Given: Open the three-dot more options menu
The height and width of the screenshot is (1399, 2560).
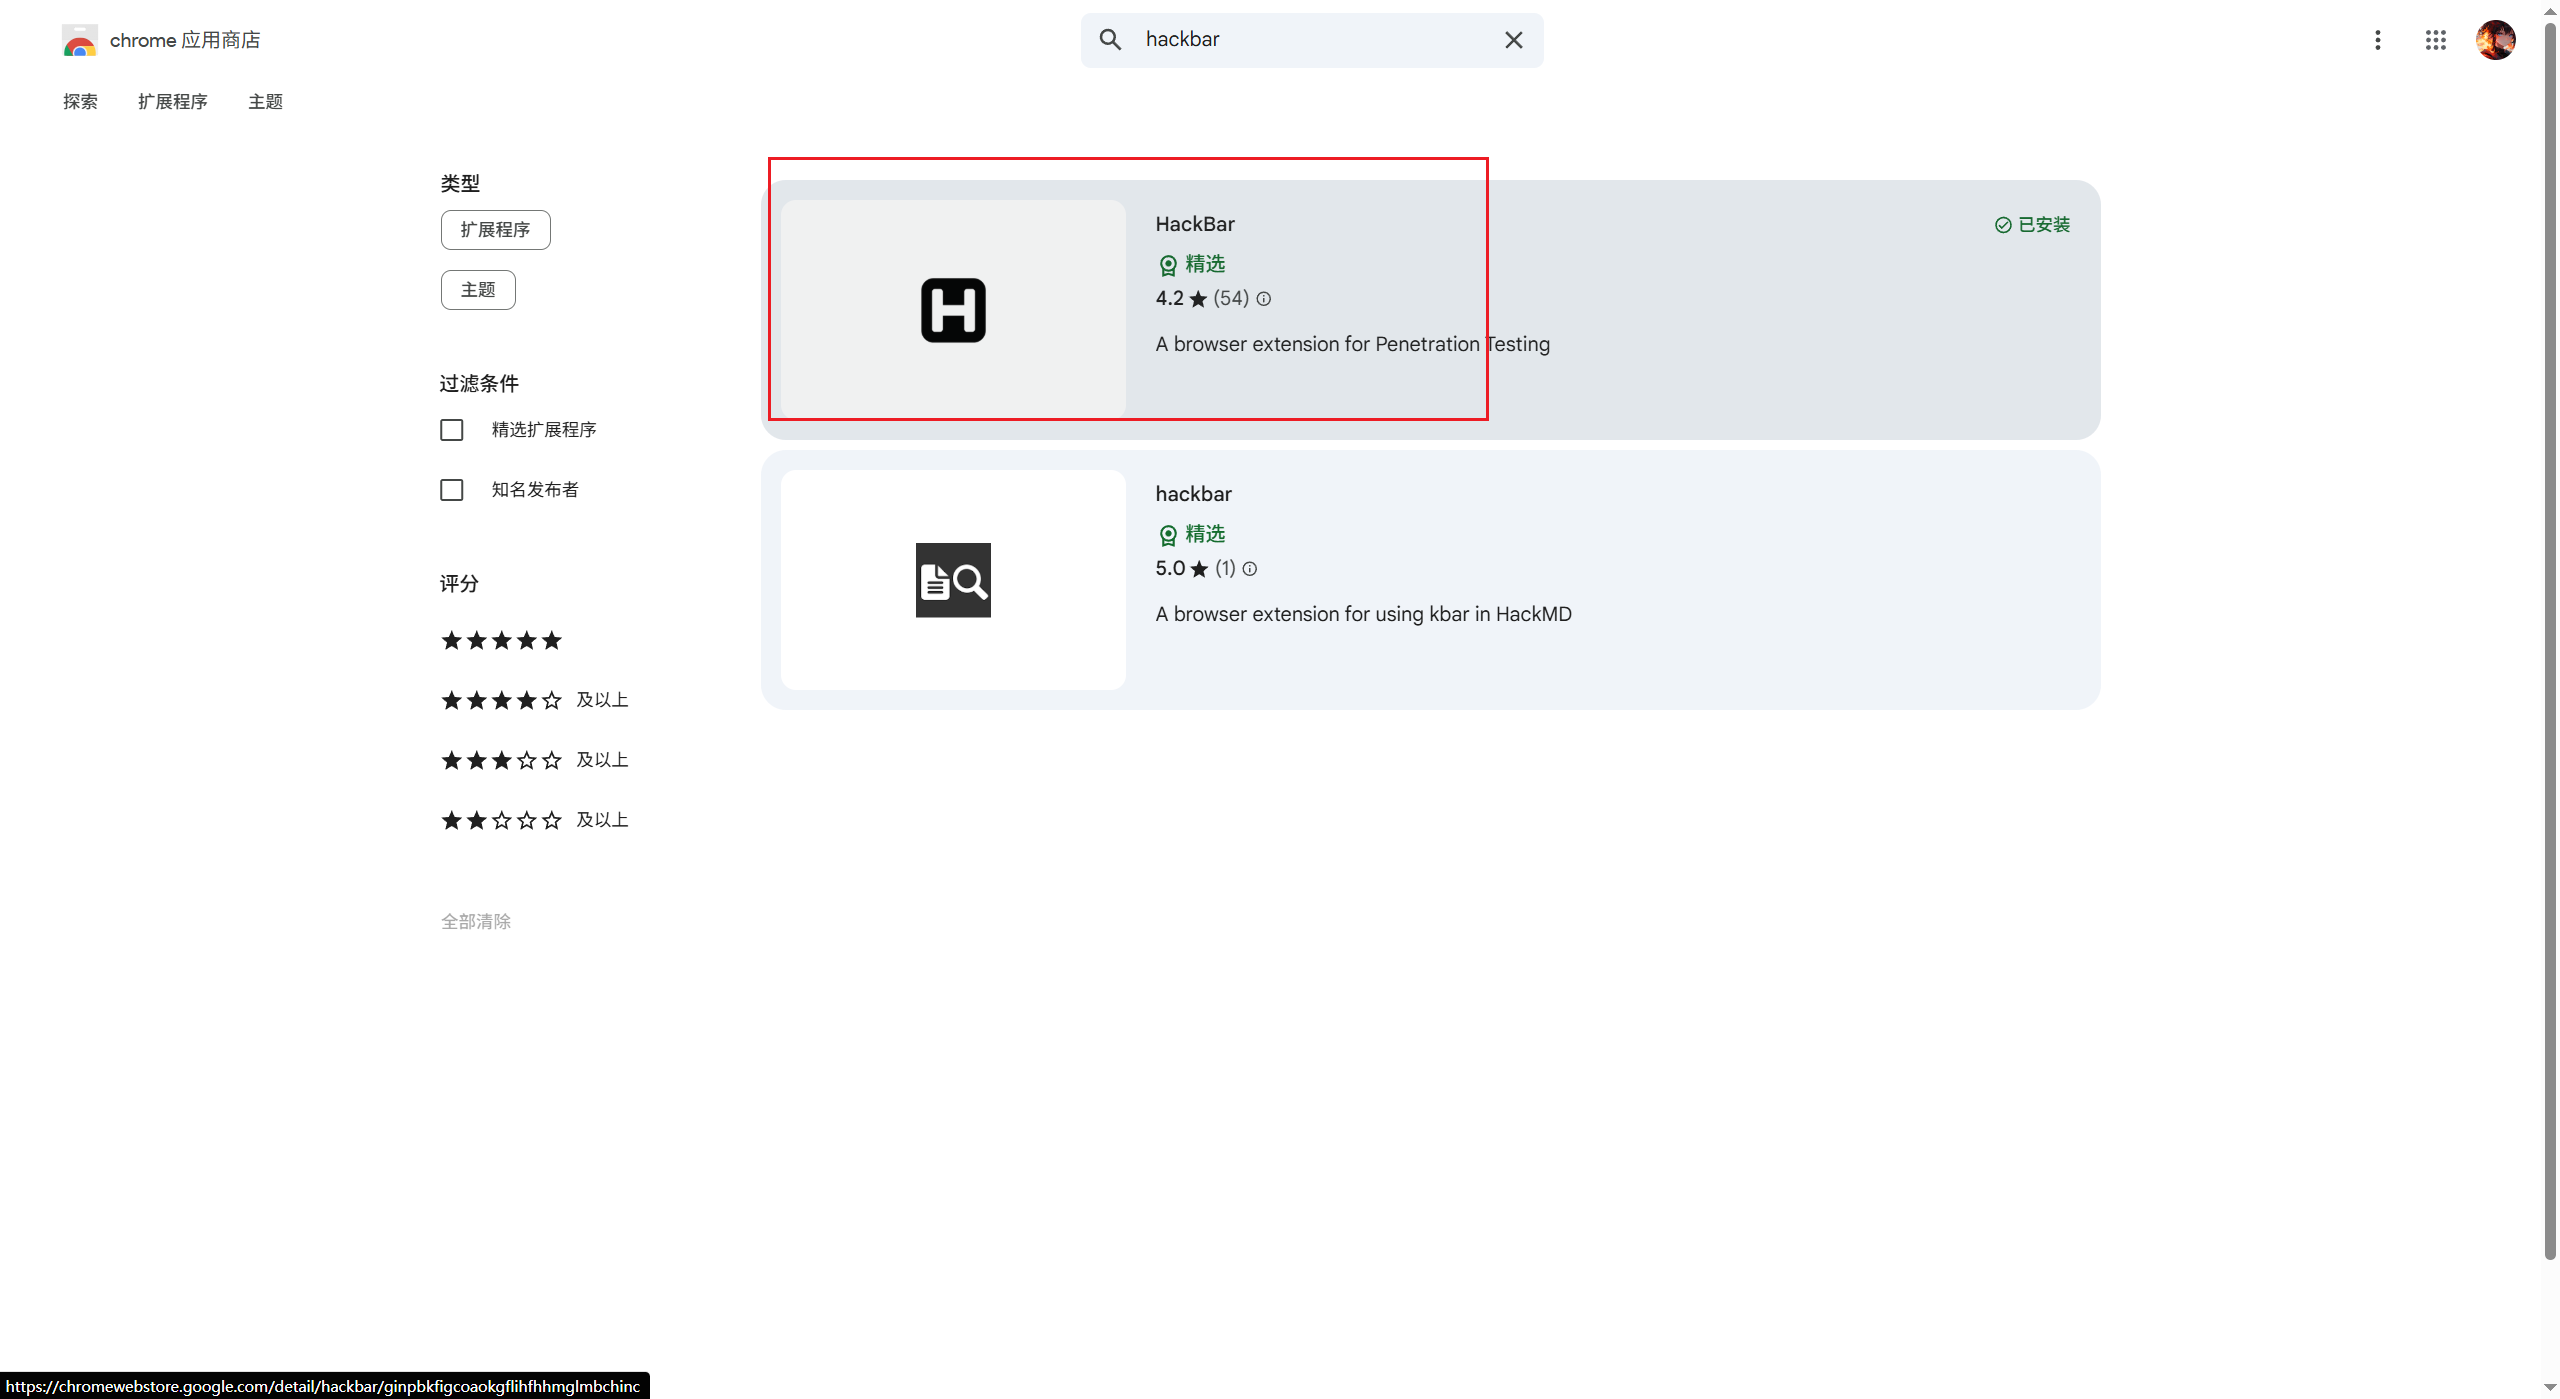Looking at the screenshot, I should point(2377,40).
